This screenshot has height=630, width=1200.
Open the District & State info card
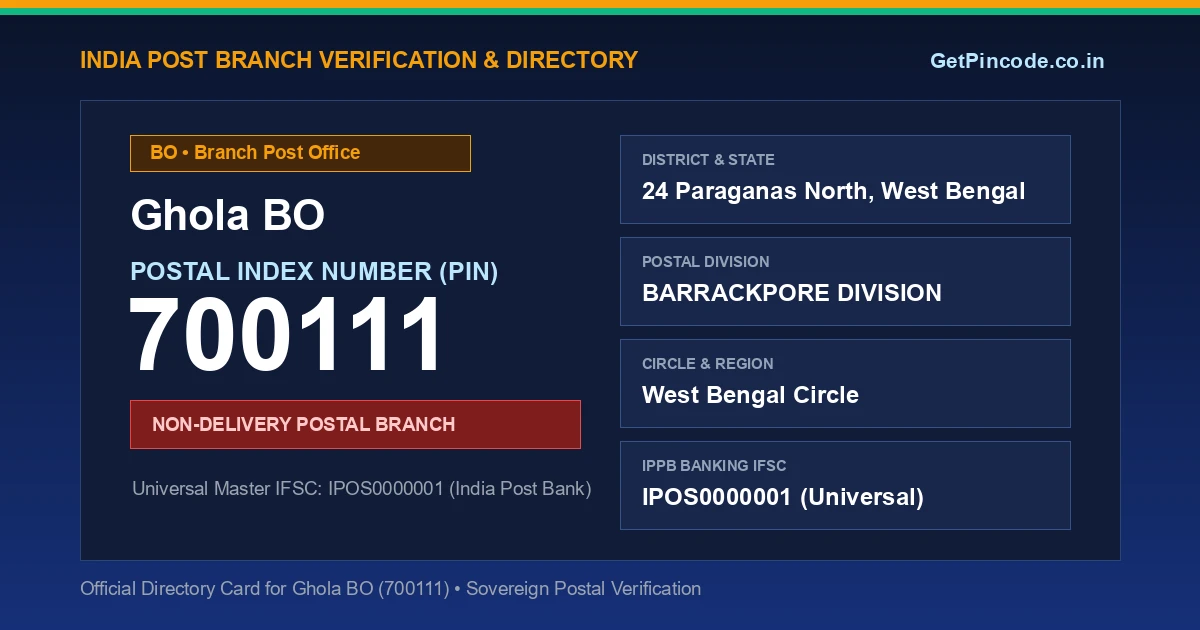click(x=845, y=179)
